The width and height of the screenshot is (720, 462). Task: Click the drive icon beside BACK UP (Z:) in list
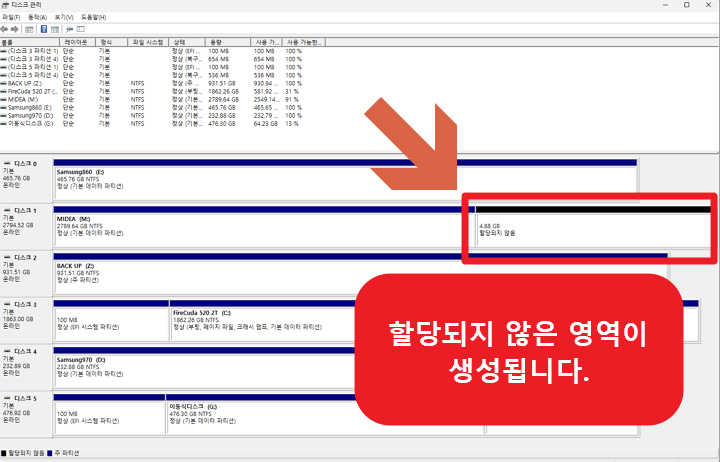point(4,84)
